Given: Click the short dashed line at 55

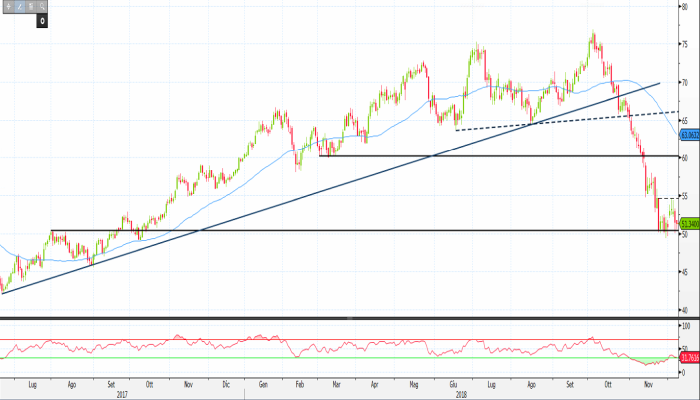Looking at the screenshot, I should 666,199.
